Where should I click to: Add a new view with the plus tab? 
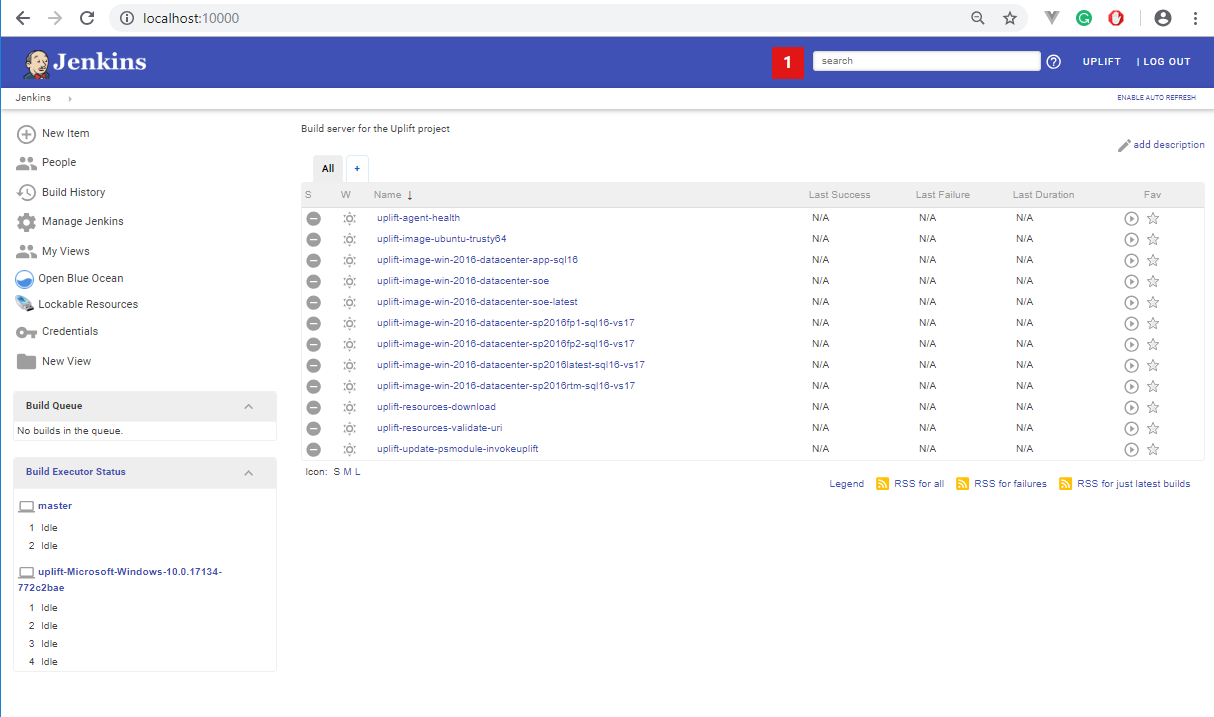point(357,169)
